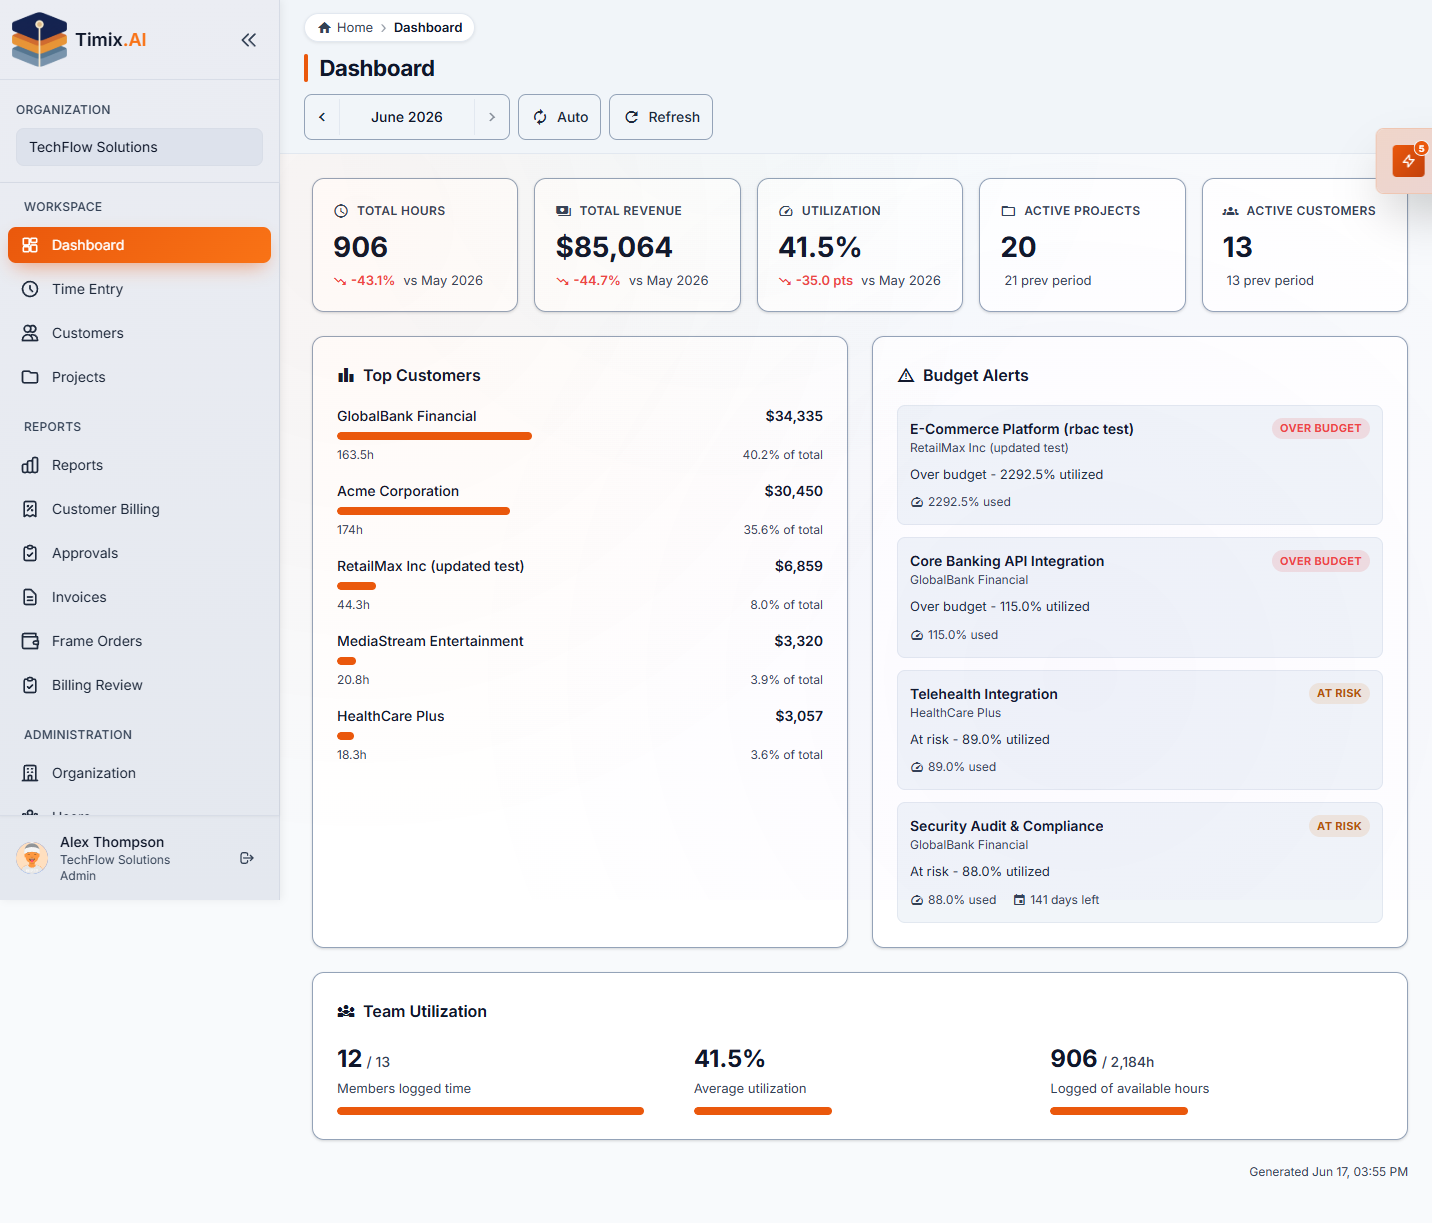
Task: Click the Budget Alerts warning icon
Action: tap(906, 375)
